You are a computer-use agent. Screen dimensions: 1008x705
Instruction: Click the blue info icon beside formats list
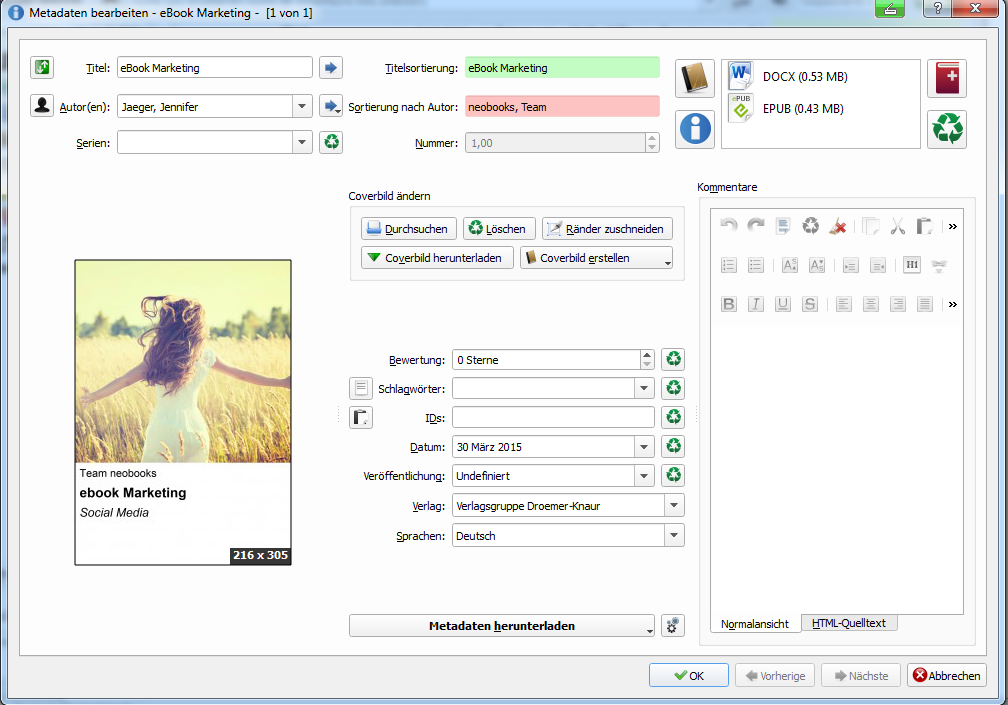(x=695, y=129)
